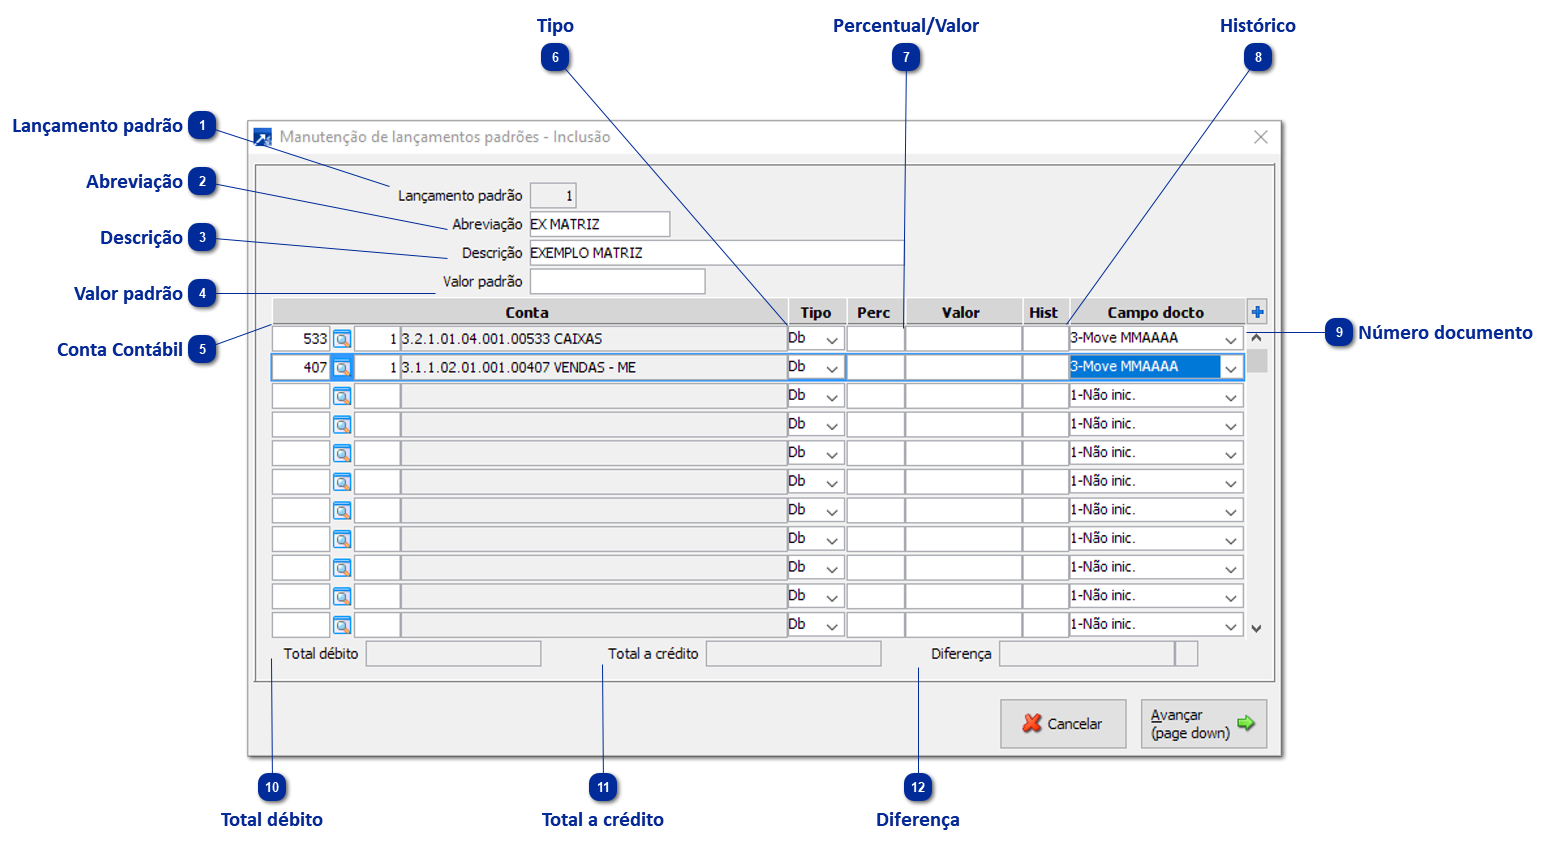This screenshot has height=848, width=1549.
Task: Click the Valor column header
Action: point(963,312)
